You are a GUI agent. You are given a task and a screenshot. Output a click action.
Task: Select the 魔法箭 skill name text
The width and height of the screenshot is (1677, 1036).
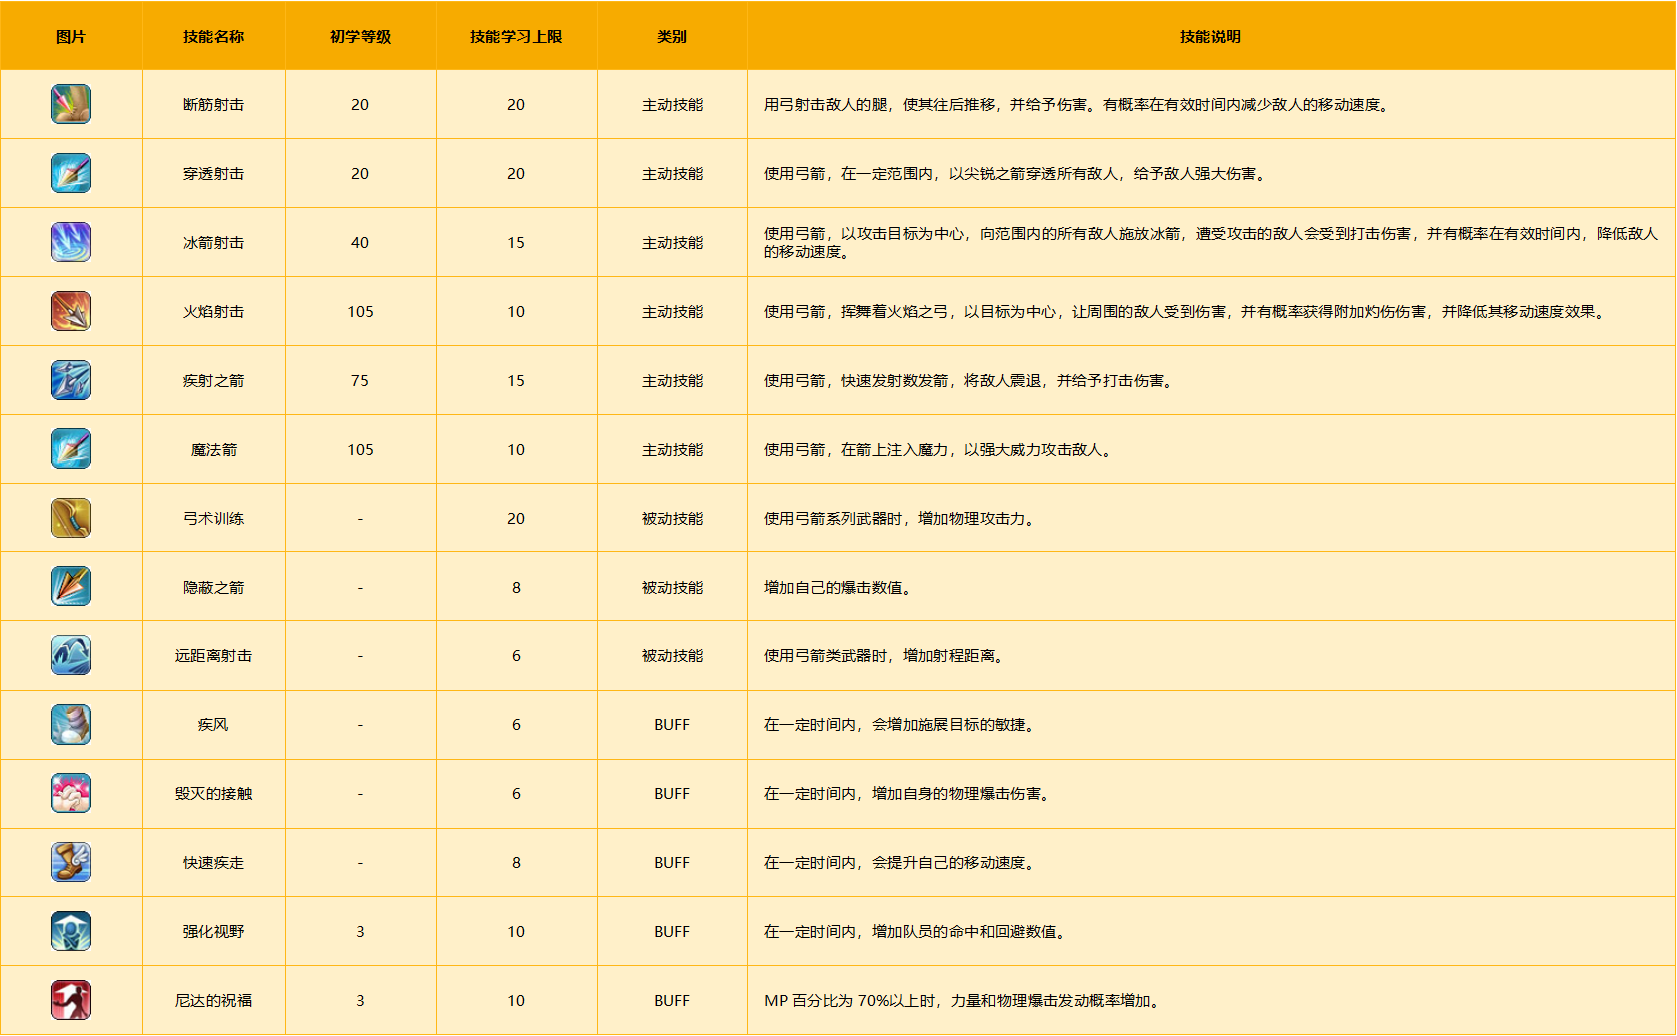click(214, 450)
